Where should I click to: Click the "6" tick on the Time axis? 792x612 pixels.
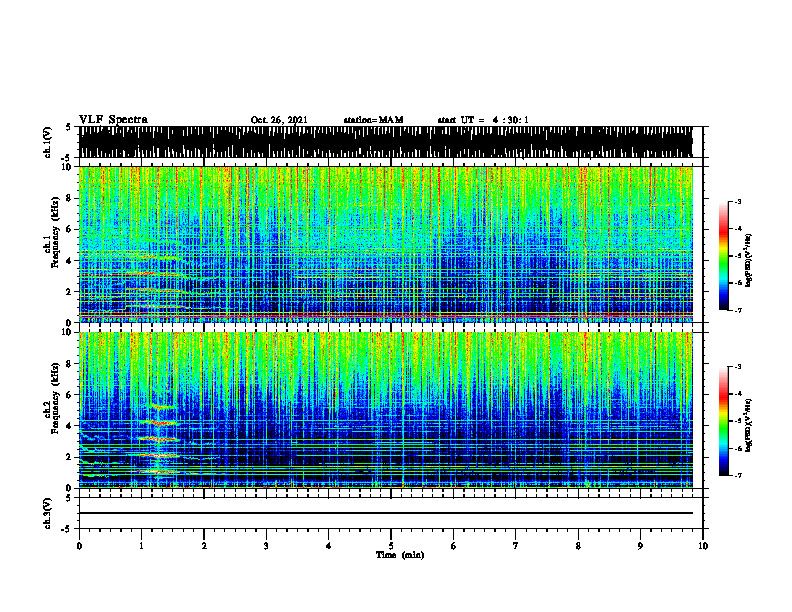[454, 546]
